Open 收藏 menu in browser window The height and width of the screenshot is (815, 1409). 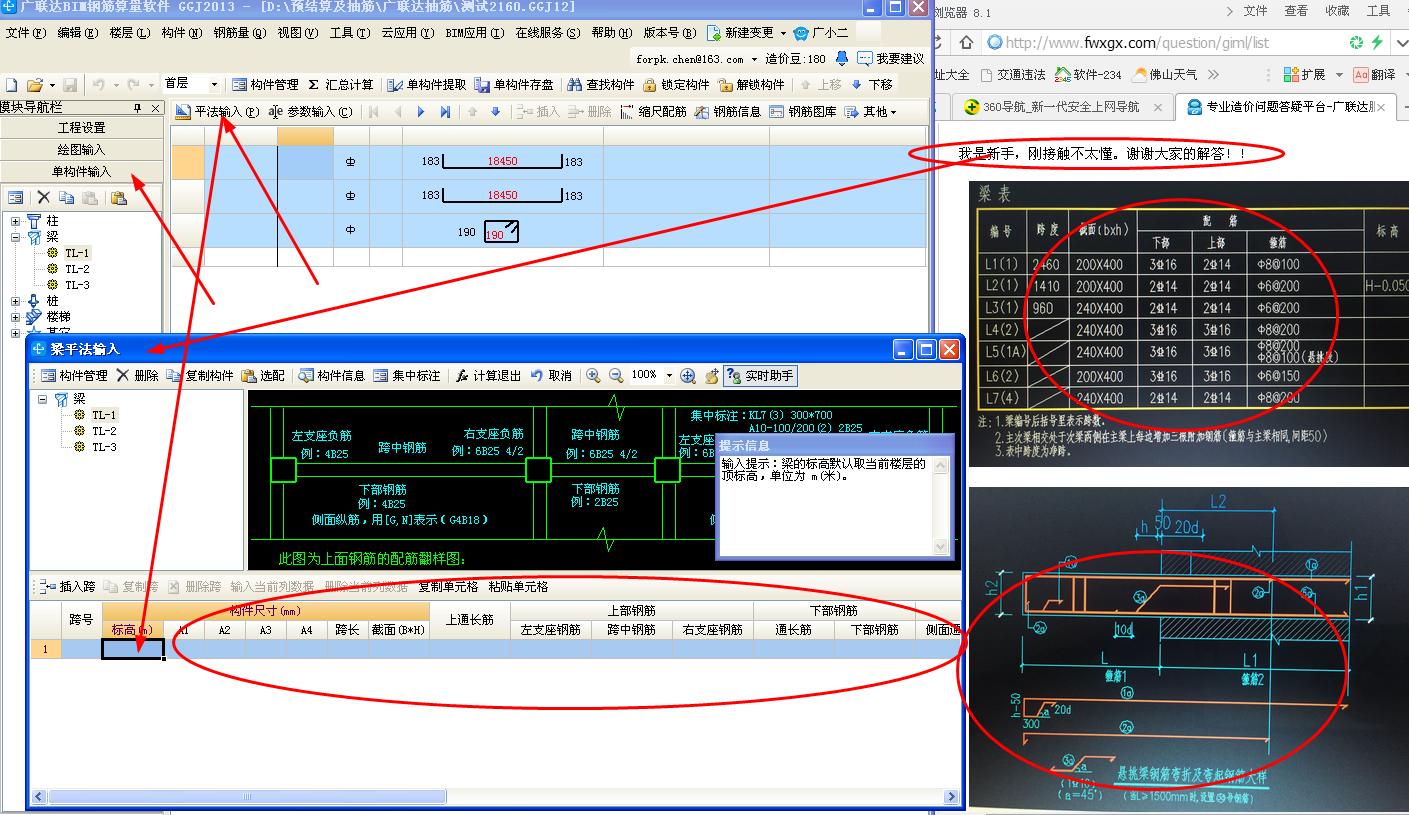(1337, 11)
